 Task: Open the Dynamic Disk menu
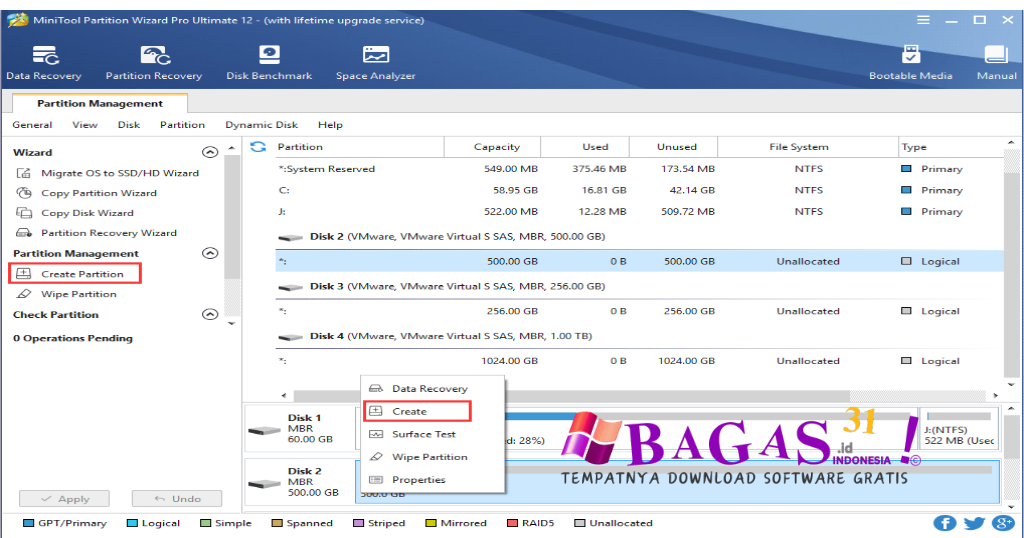coord(261,125)
